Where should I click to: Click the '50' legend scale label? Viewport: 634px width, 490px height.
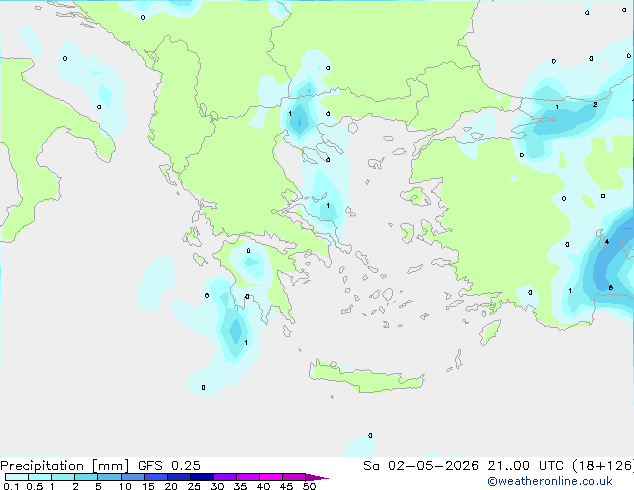click(x=309, y=486)
